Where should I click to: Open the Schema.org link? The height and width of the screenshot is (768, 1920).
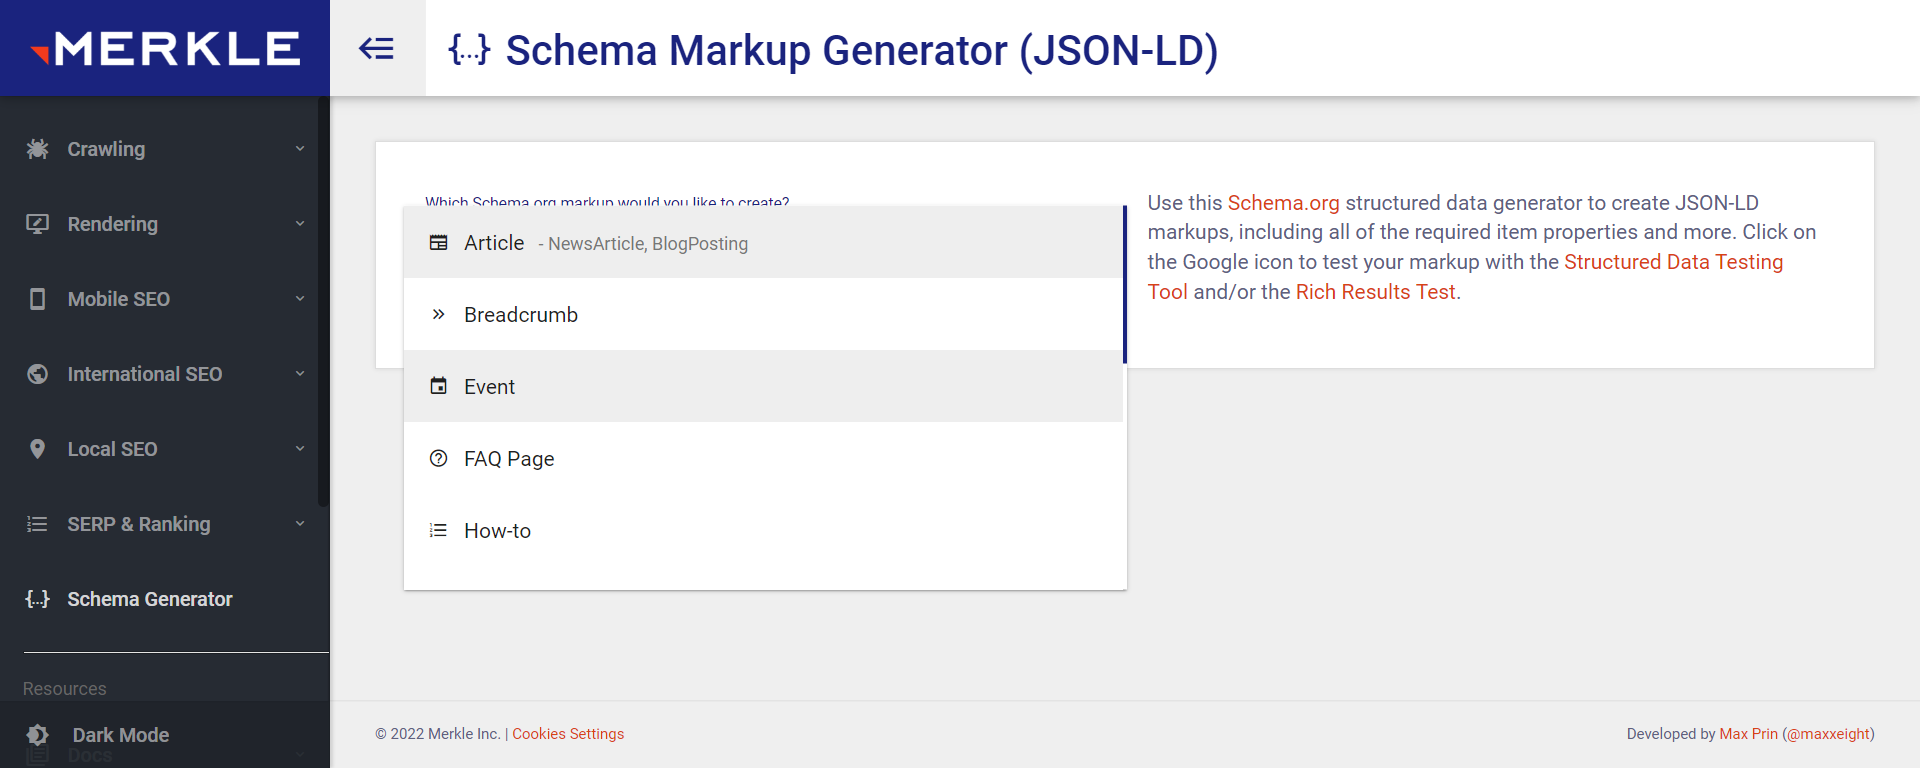coord(1283,203)
